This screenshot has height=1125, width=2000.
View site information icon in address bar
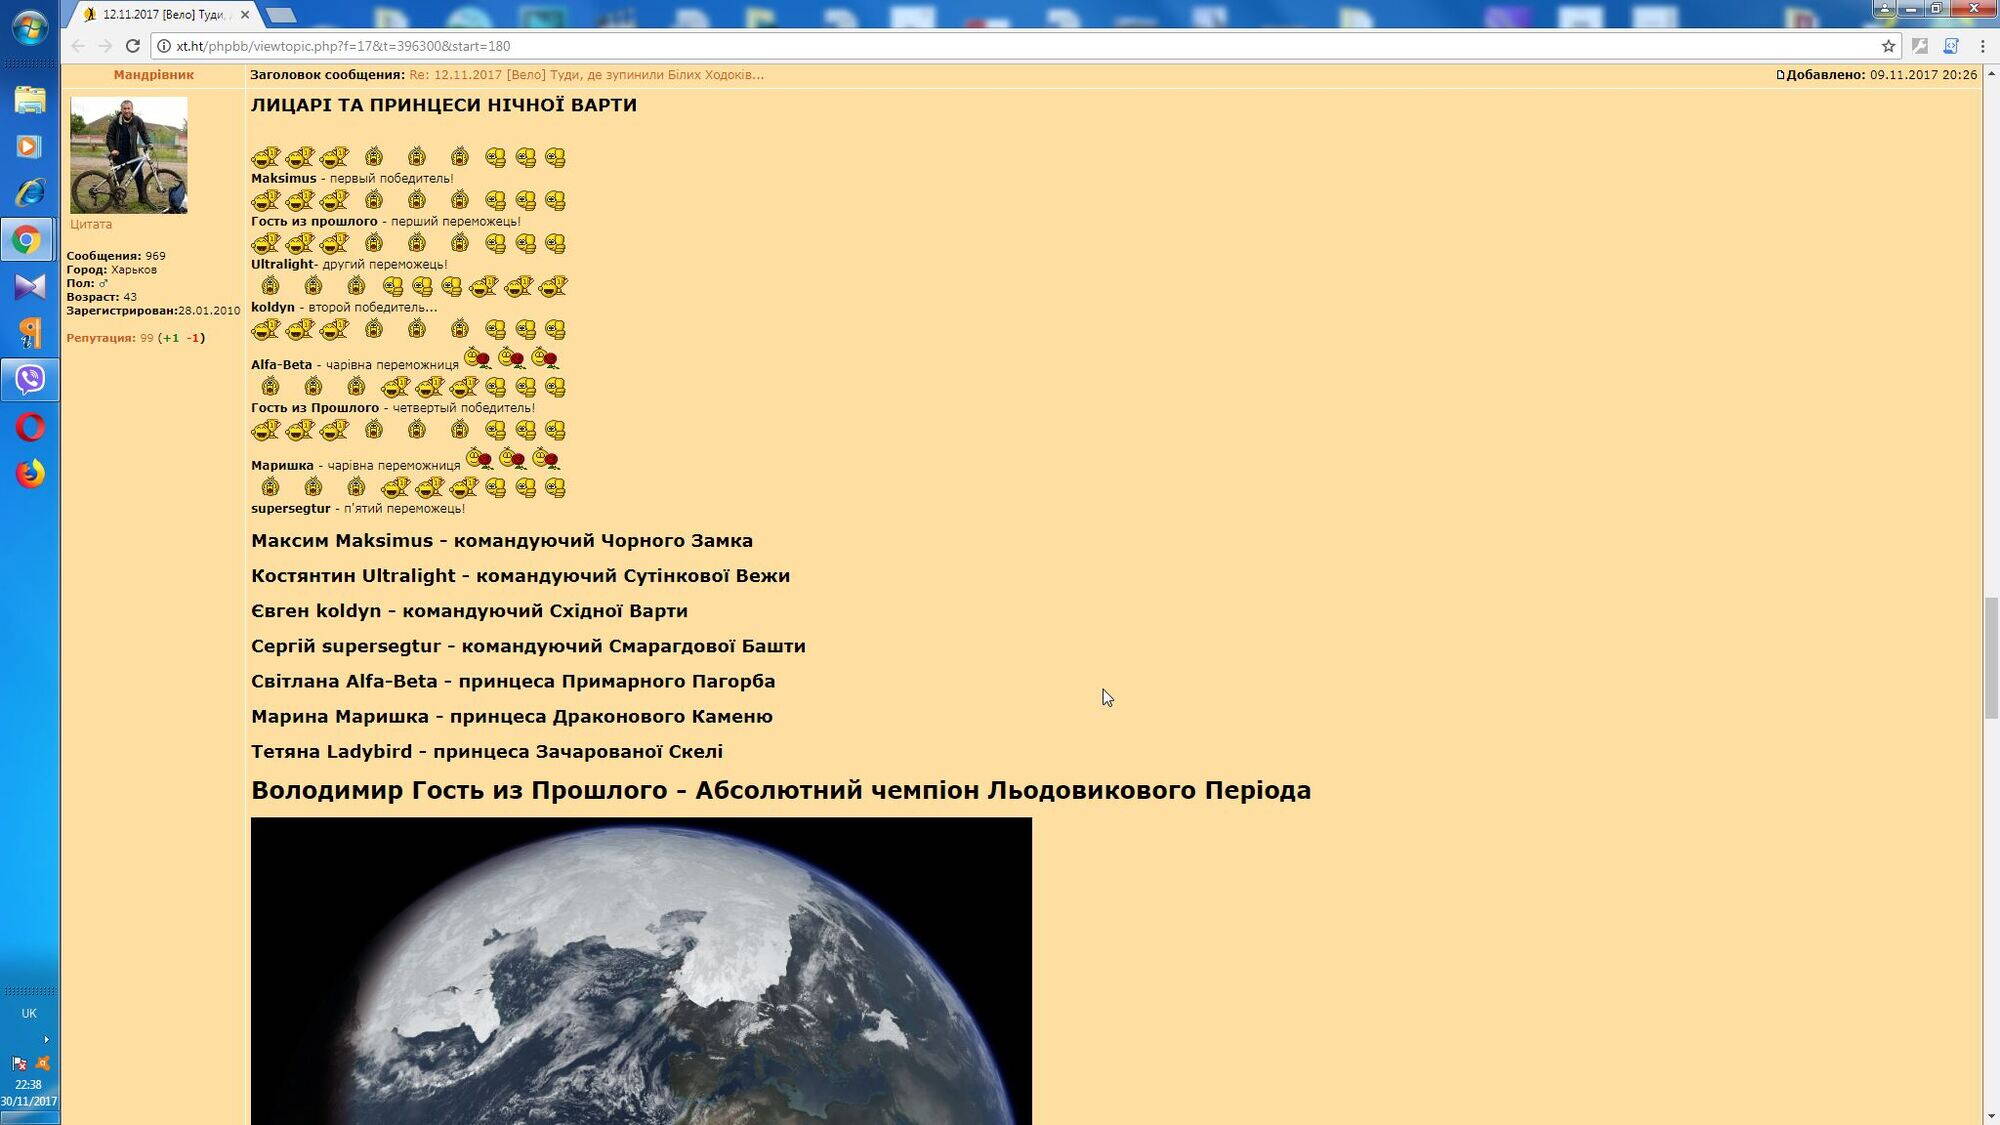click(x=164, y=46)
